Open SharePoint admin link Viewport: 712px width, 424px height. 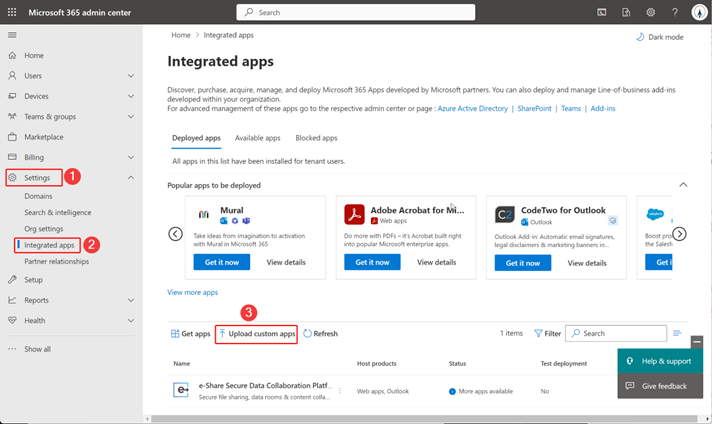pos(534,108)
